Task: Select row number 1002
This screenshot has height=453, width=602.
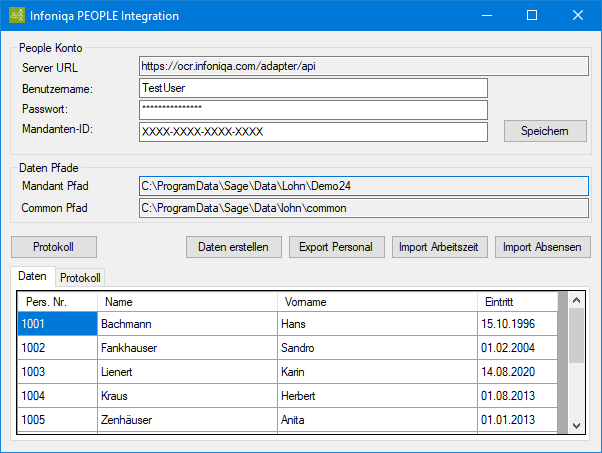Action: [x=58, y=348]
